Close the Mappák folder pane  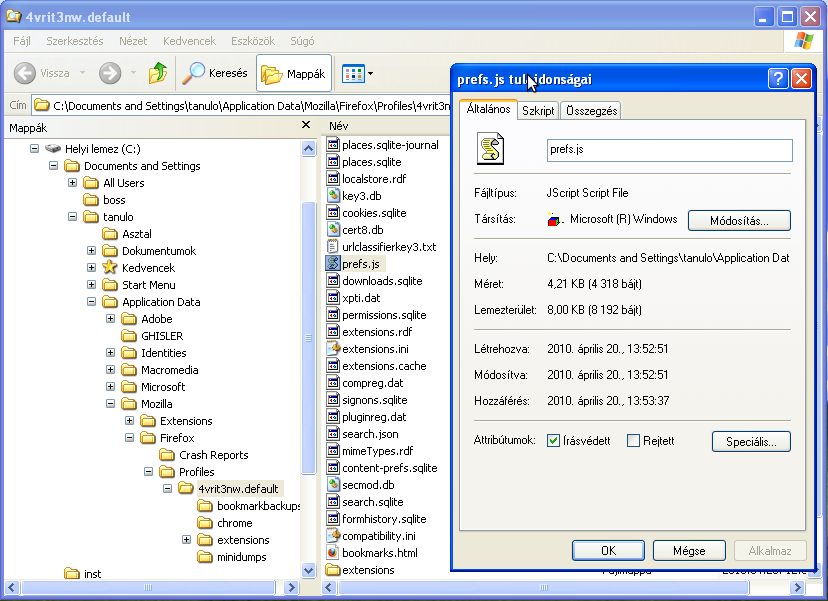306,126
